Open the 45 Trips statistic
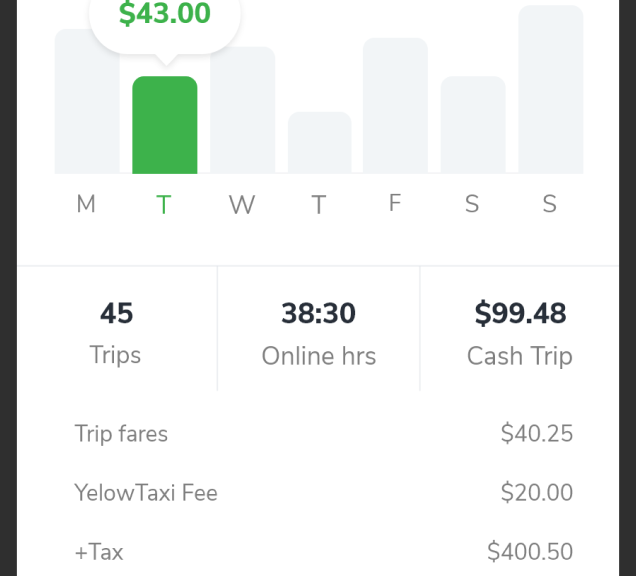Screen dimensions: 636x576 tap(116, 329)
